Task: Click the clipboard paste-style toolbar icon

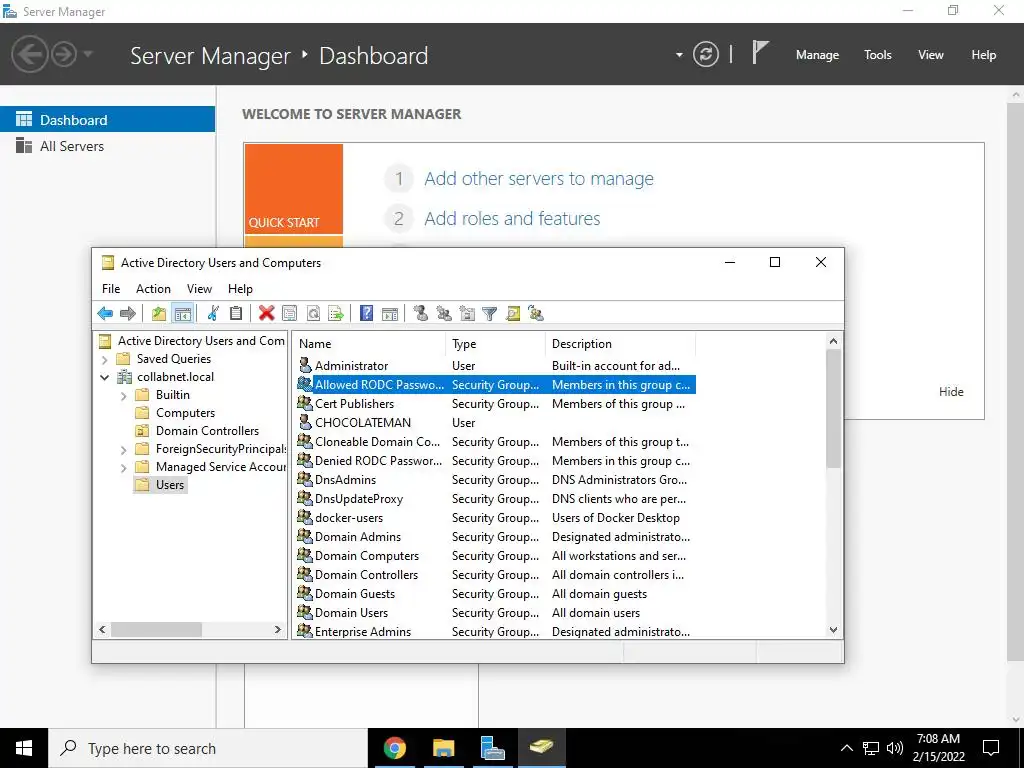Action: point(236,313)
